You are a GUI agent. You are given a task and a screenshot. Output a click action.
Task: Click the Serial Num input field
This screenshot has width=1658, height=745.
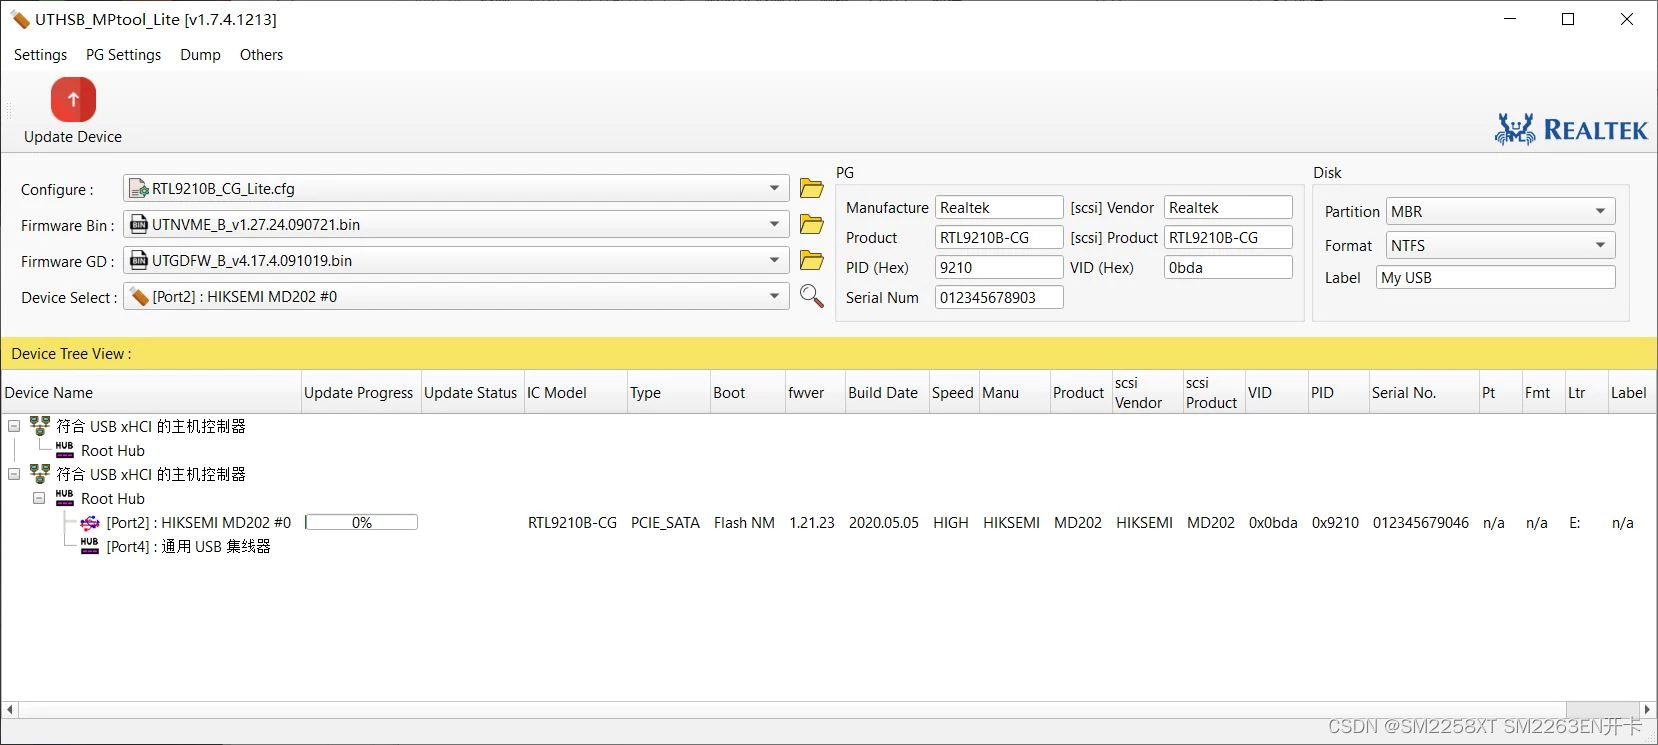[x=999, y=297]
